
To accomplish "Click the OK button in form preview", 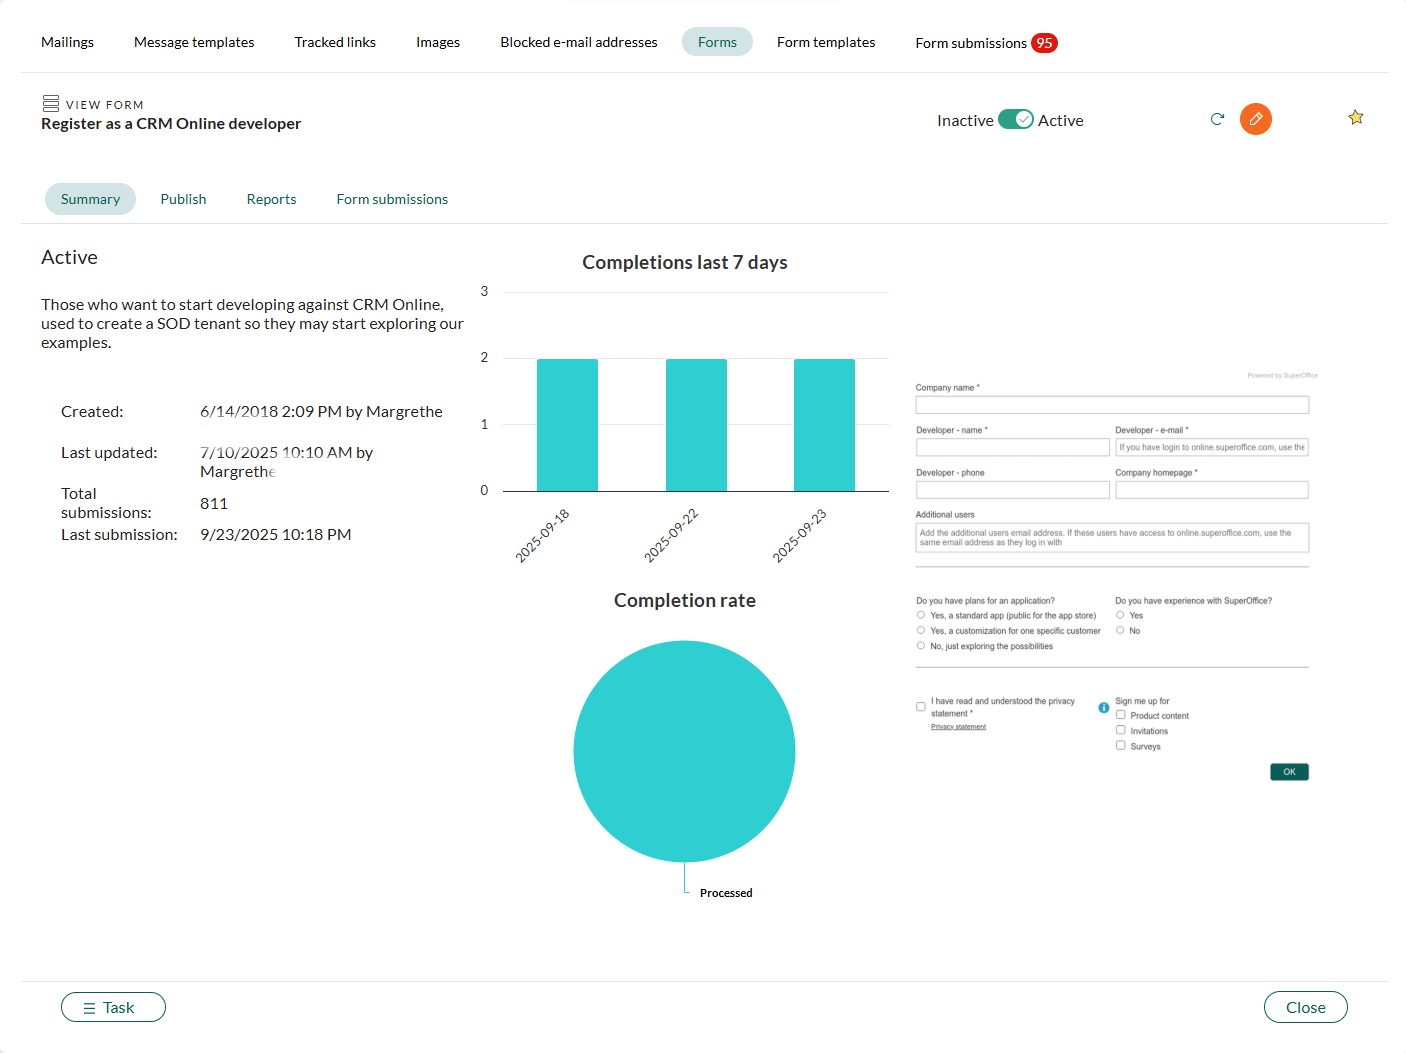I will tap(1288, 772).
